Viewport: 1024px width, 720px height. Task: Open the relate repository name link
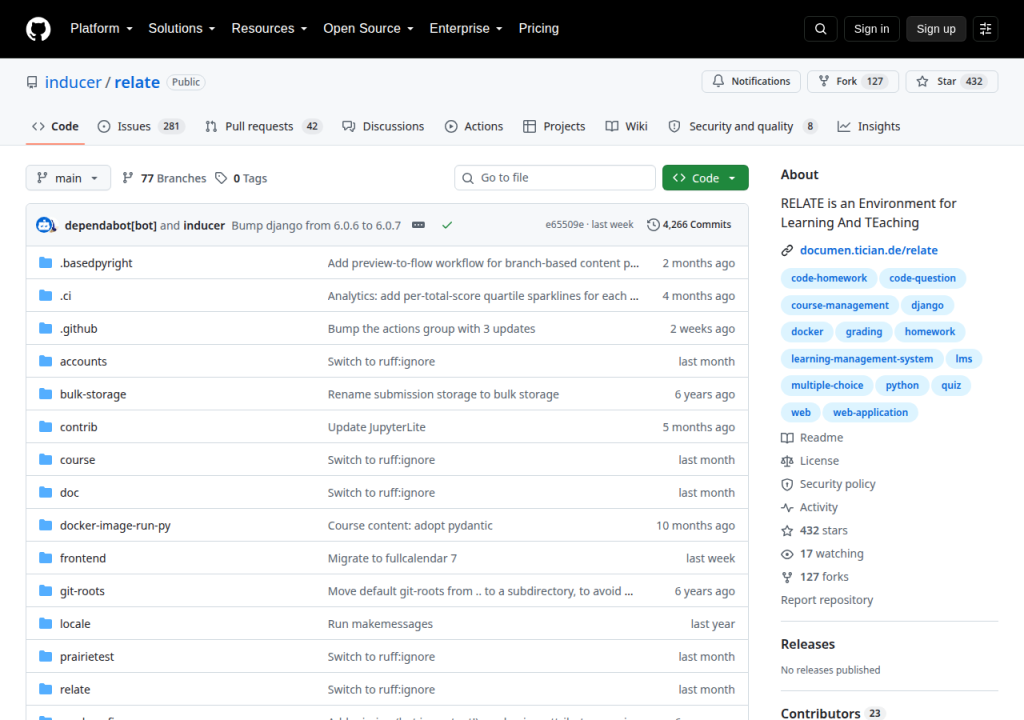137,82
